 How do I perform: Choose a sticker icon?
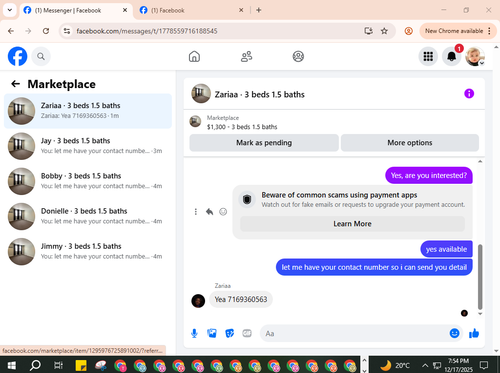pos(230,333)
